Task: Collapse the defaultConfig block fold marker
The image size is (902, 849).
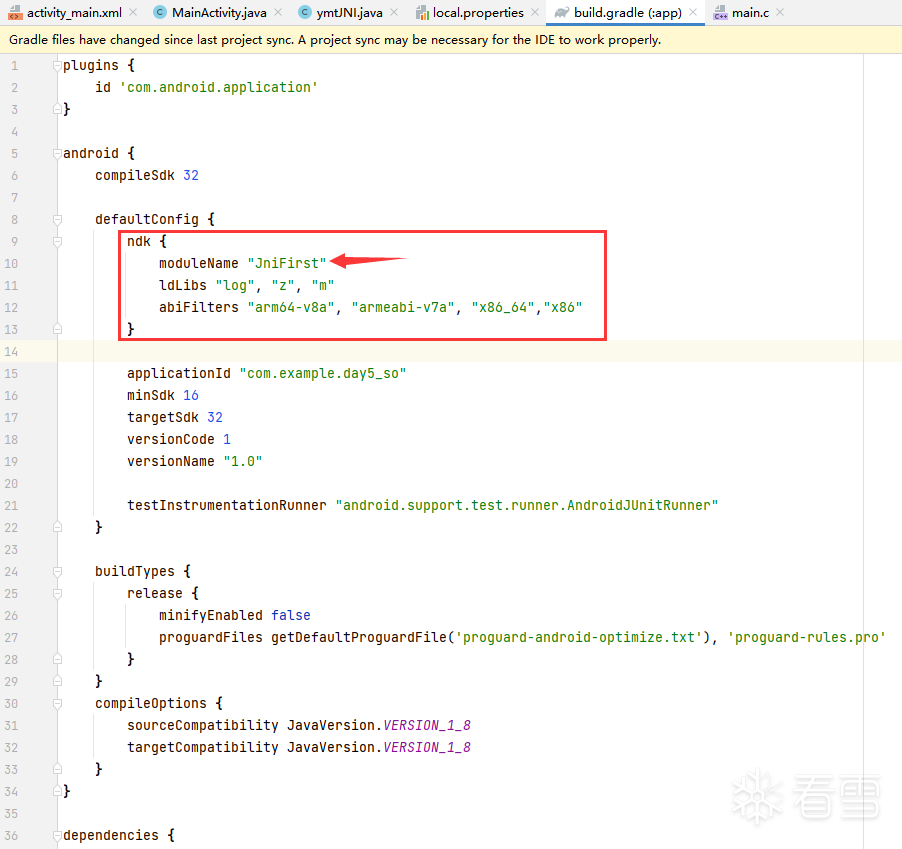Action: (57, 220)
